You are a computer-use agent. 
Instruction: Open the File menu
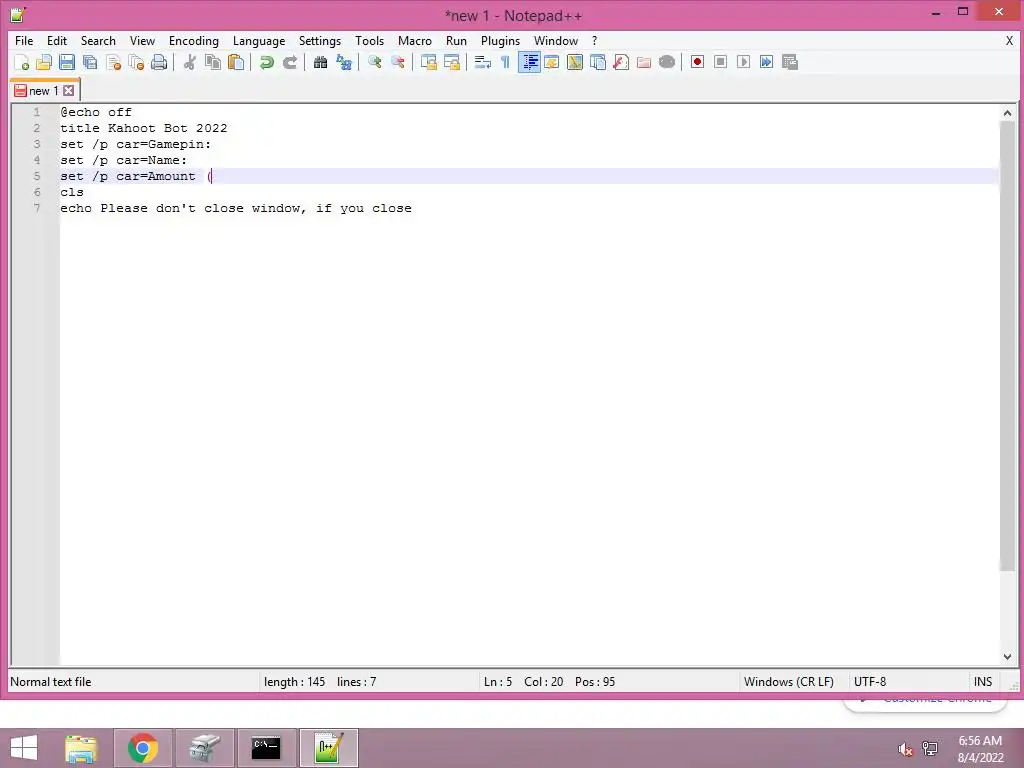[24, 40]
